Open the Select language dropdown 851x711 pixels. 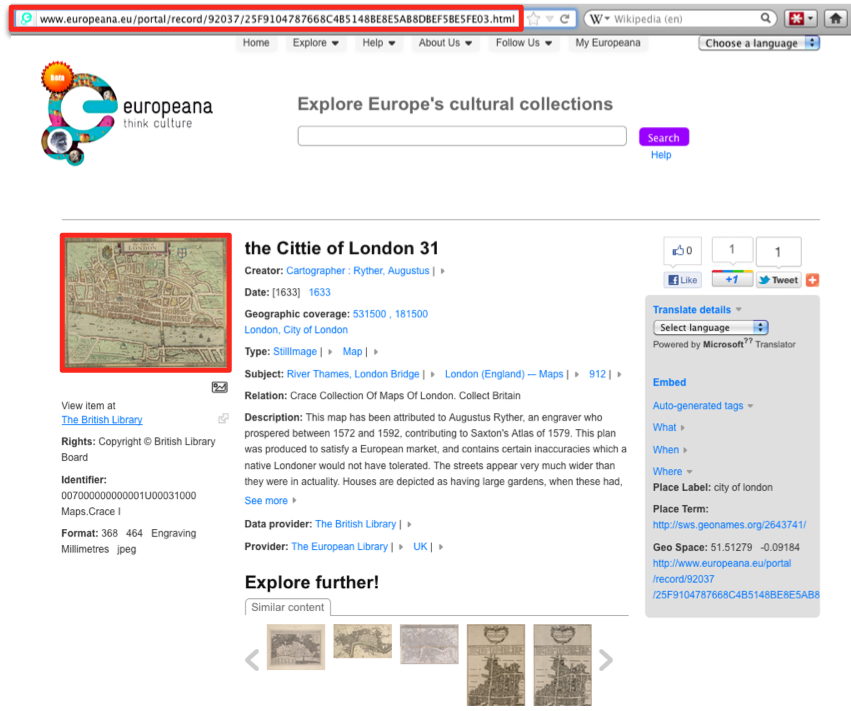pyautogui.click(x=710, y=327)
